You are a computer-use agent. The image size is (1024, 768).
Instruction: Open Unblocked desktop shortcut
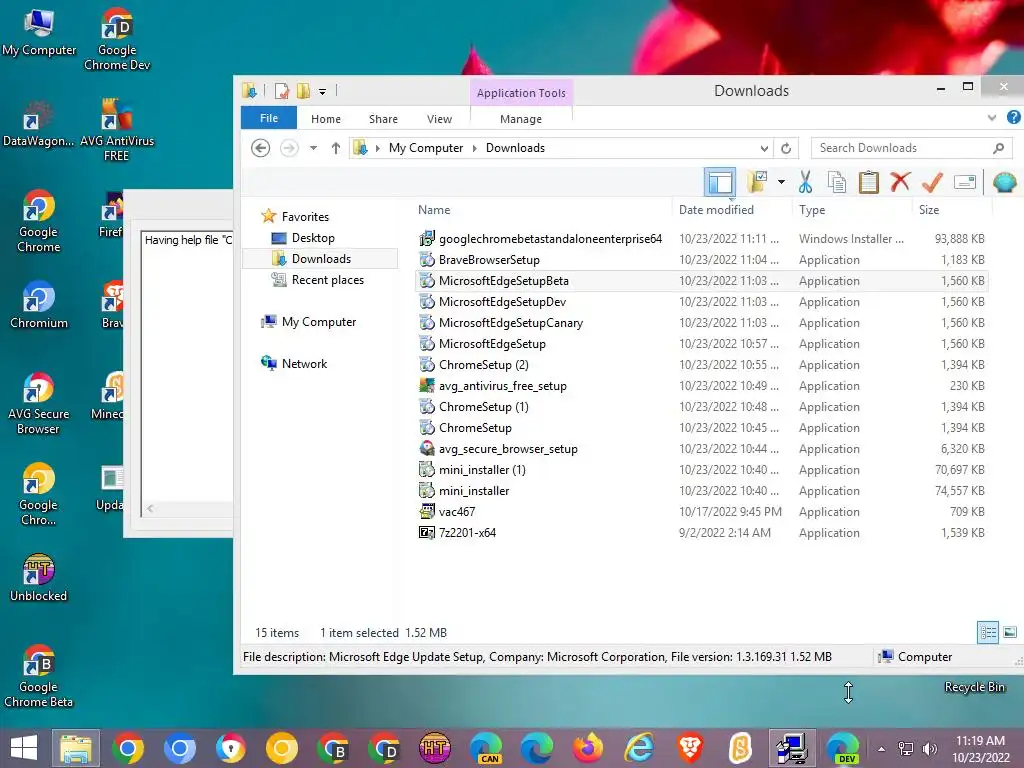(x=39, y=577)
